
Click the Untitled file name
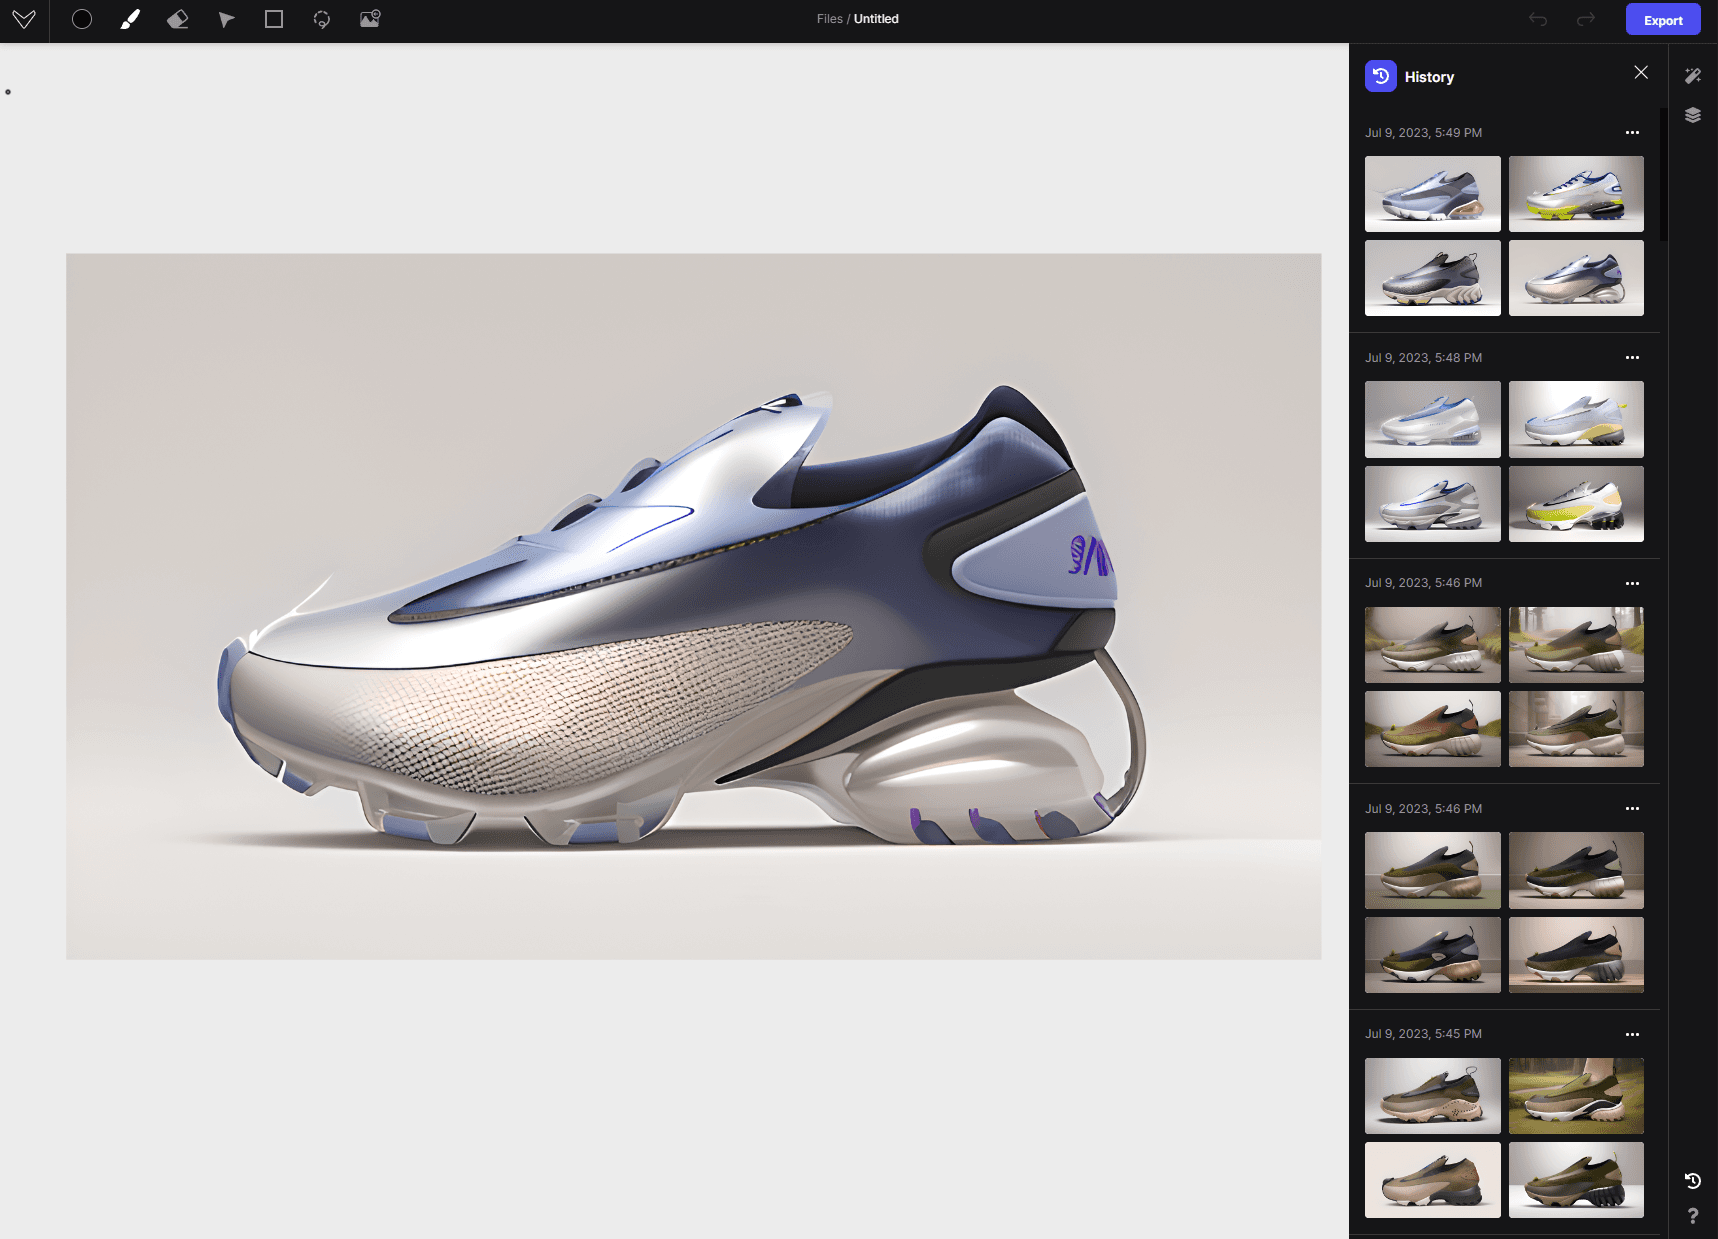pos(876,19)
